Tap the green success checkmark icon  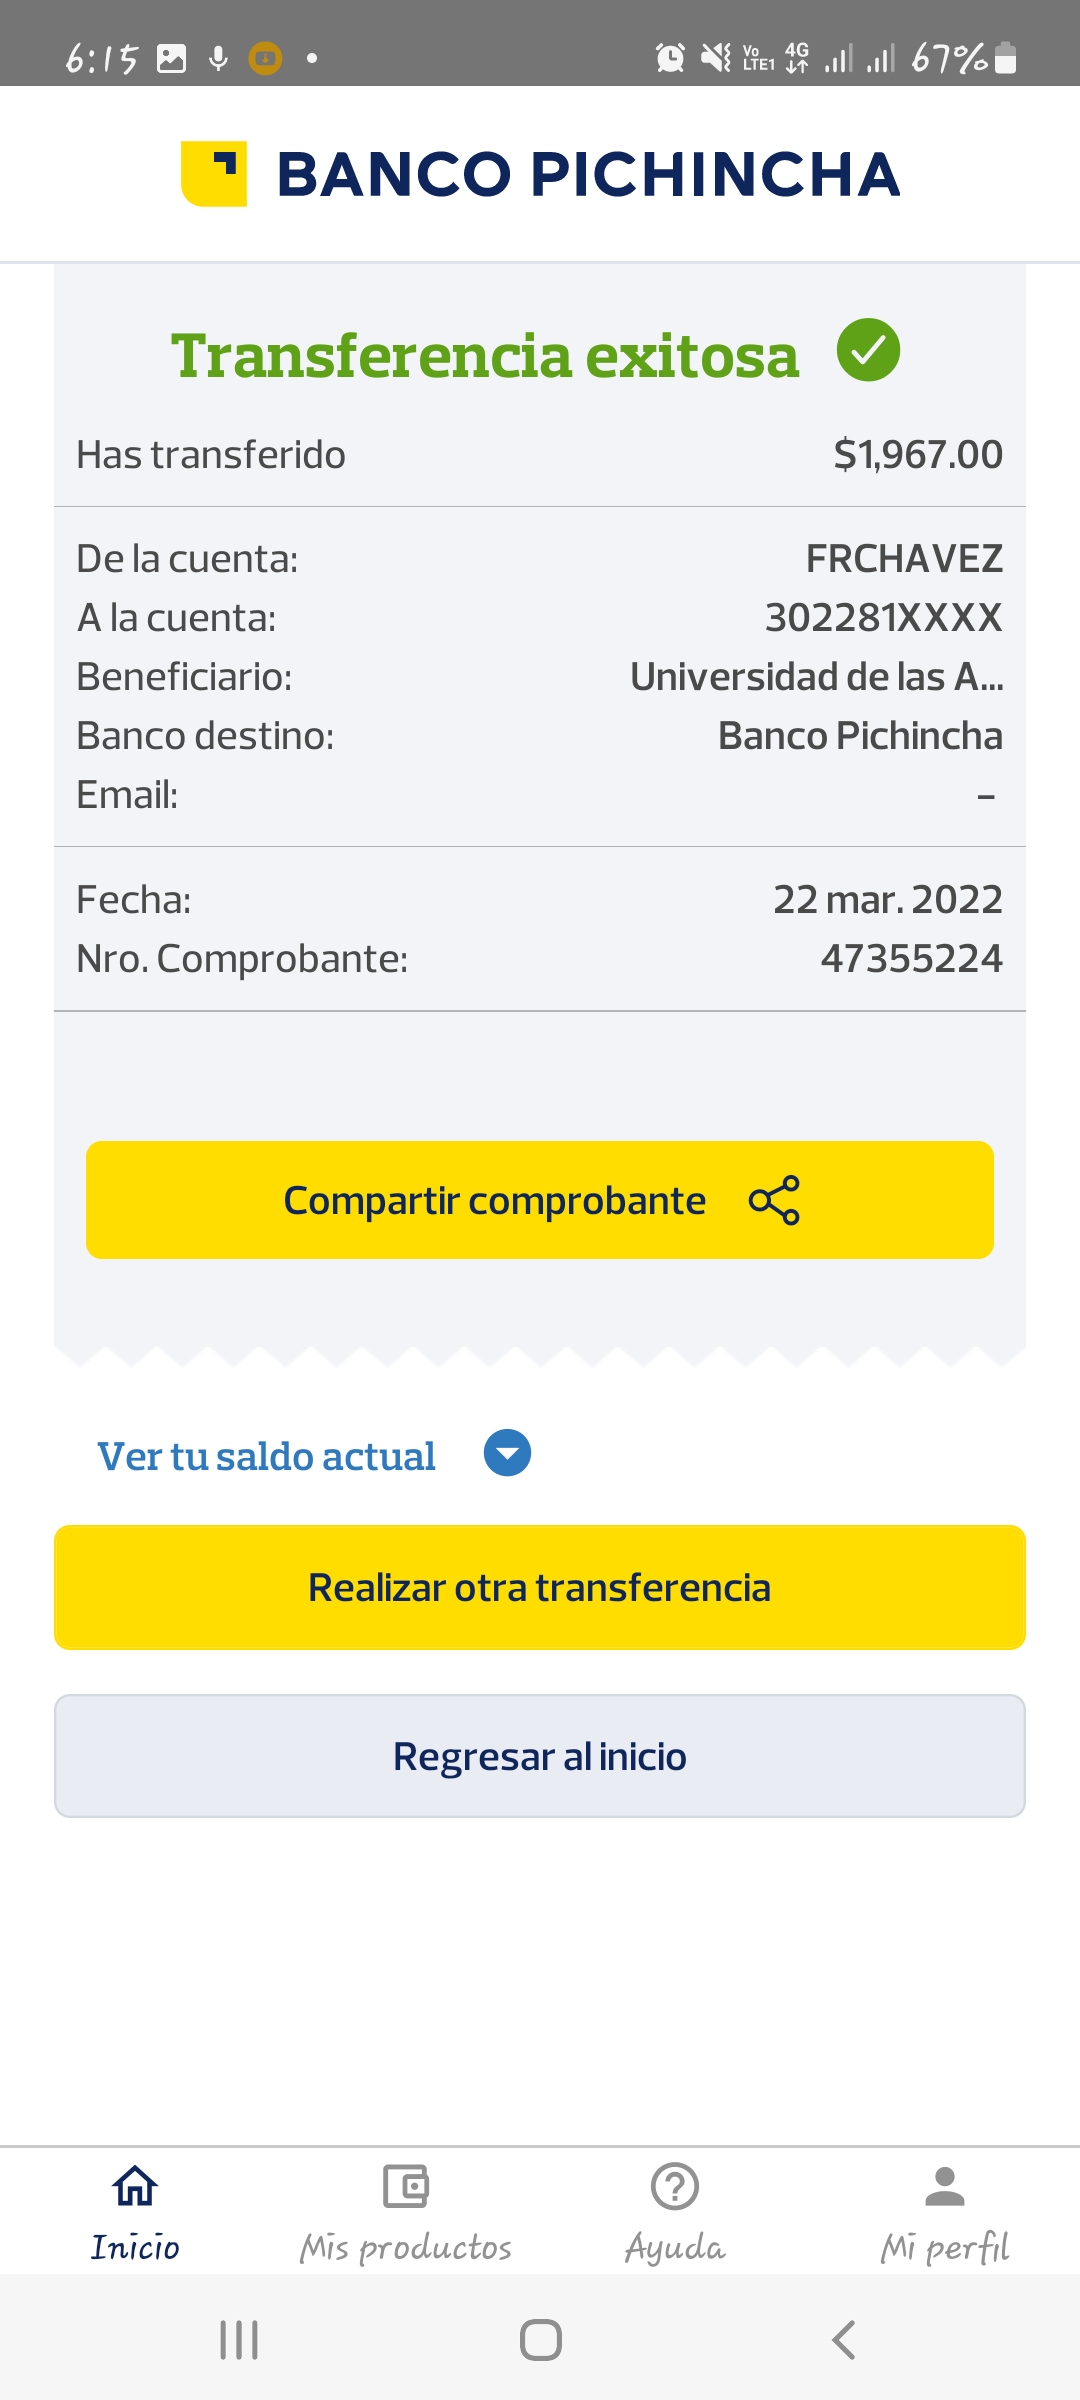click(868, 350)
